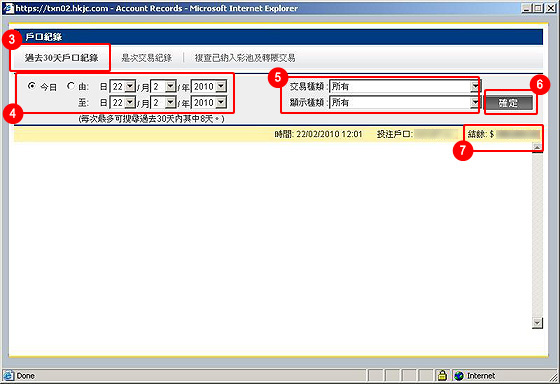
Task: Open the 由 row day dropdown
Action: click(x=123, y=86)
